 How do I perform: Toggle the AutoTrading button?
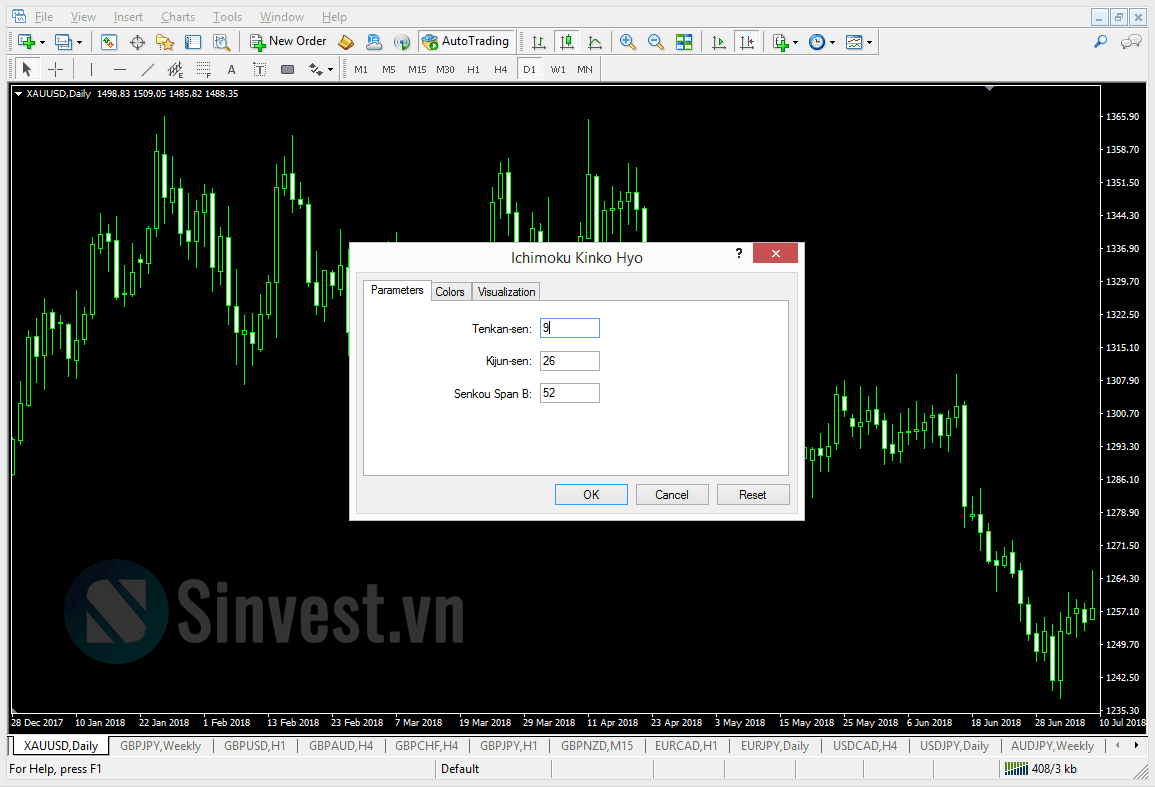click(x=466, y=42)
